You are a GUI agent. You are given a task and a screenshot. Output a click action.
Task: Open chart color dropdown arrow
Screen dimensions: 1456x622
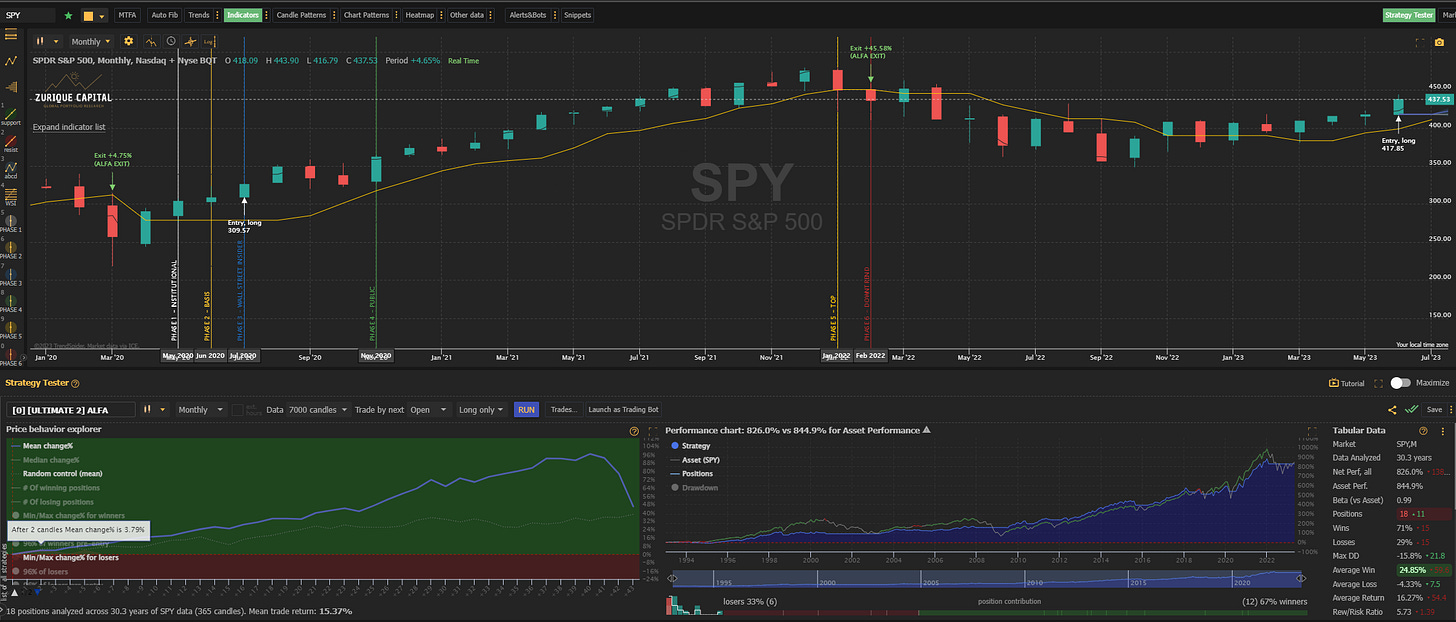[x=102, y=16]
